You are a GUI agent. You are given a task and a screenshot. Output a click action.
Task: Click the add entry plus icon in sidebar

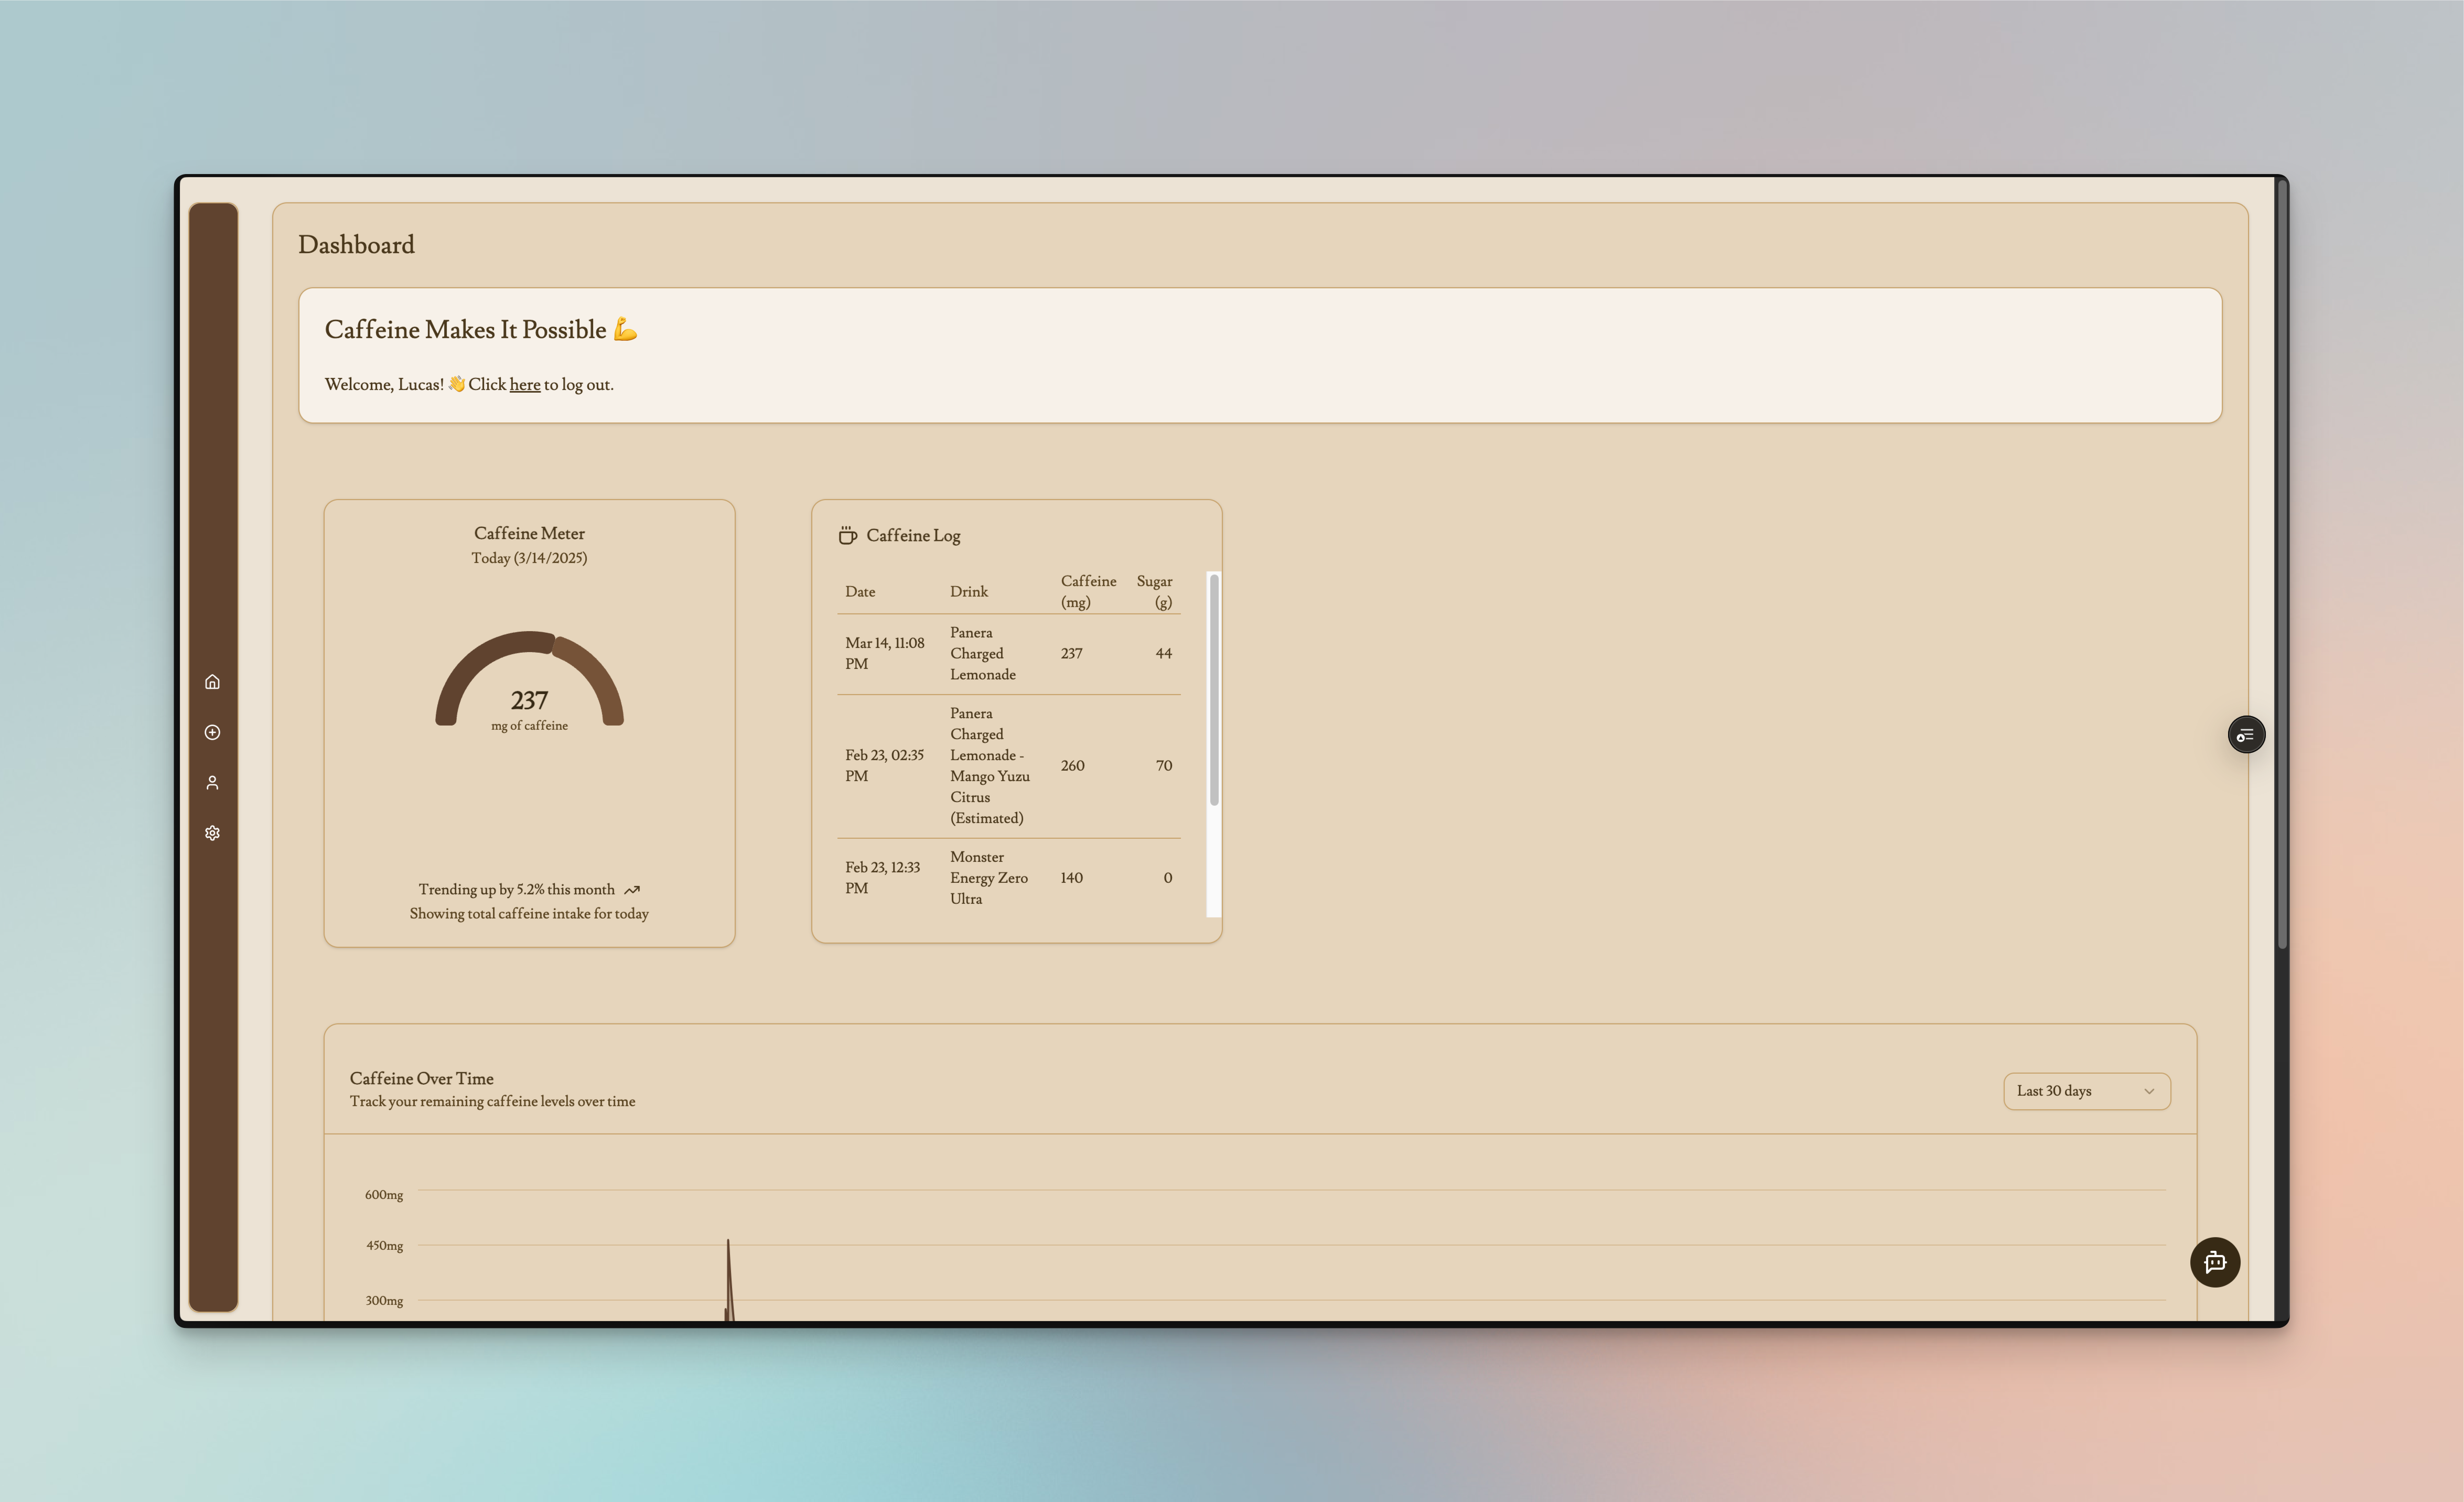pyautogui.click(x=212, y=732)
